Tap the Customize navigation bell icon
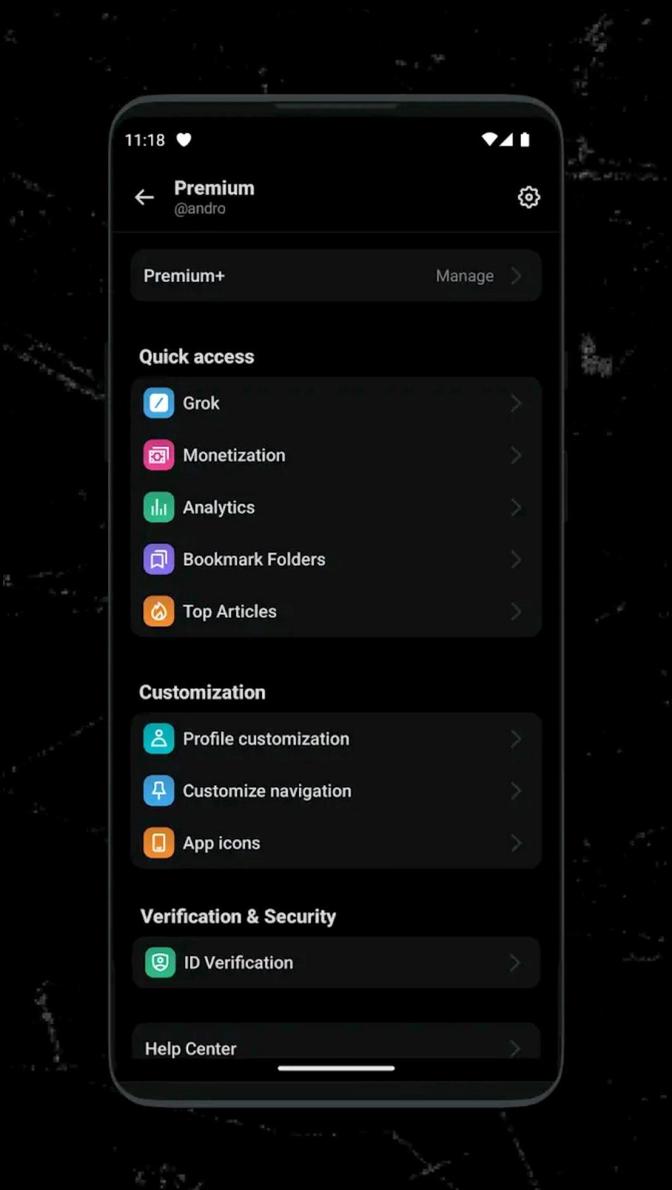Screen dimensions: 672x1190 [x=160, y=791]
